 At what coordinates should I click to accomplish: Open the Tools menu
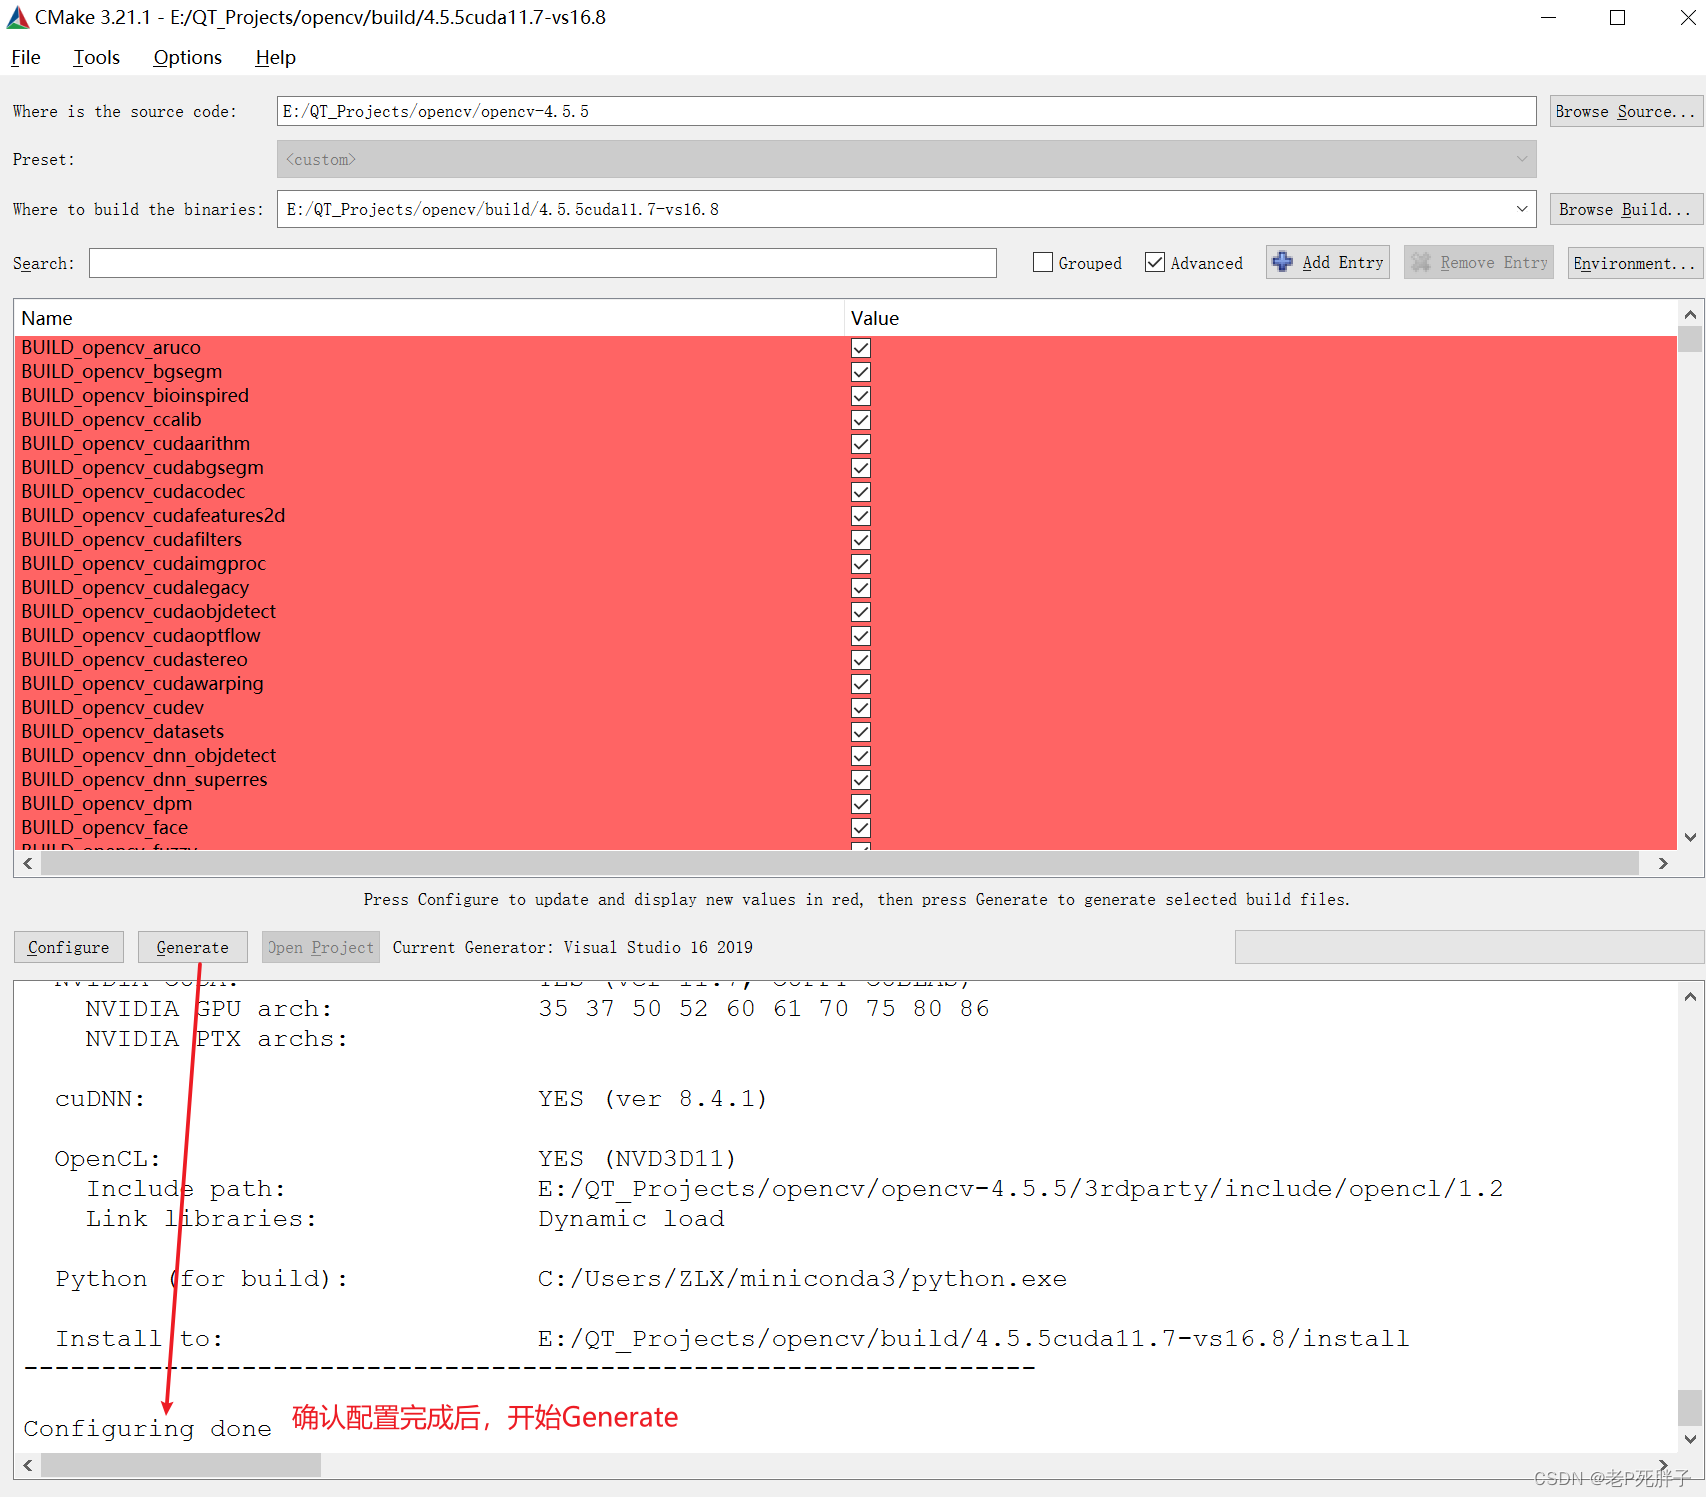[96, 57]
